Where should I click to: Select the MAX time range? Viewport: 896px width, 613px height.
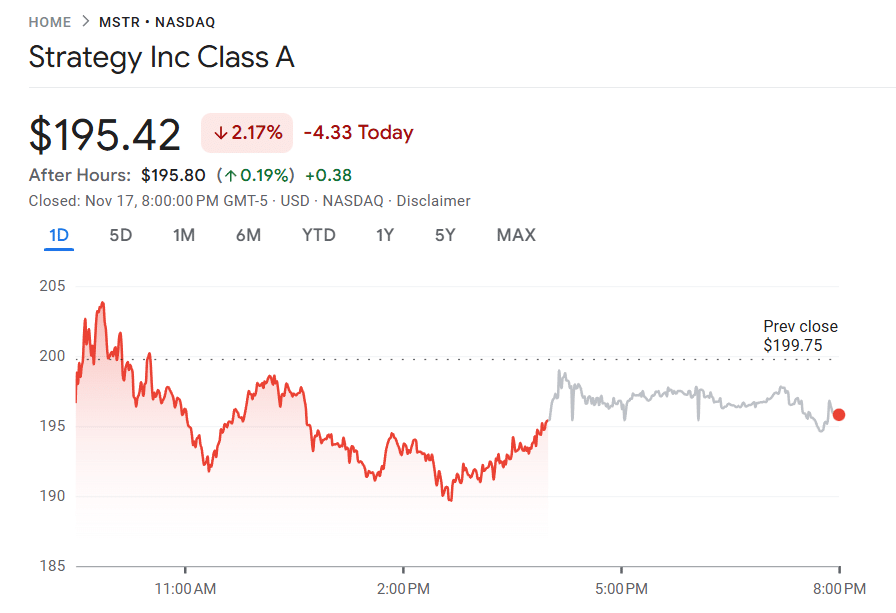pos(515,235)
